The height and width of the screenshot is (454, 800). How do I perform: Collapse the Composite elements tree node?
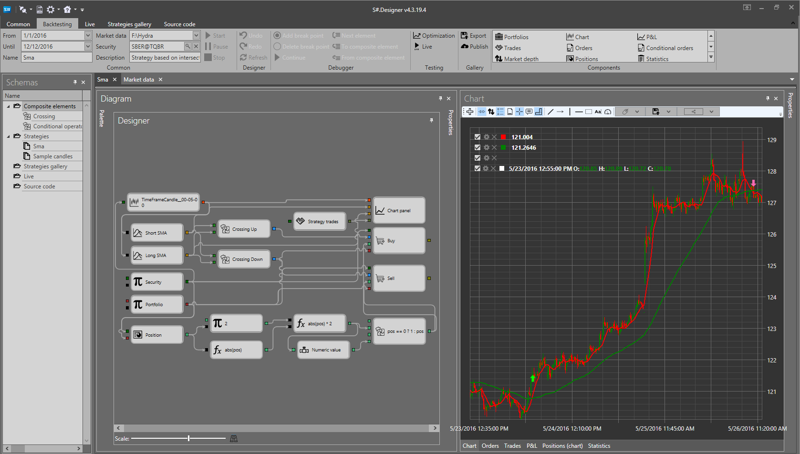9,106
